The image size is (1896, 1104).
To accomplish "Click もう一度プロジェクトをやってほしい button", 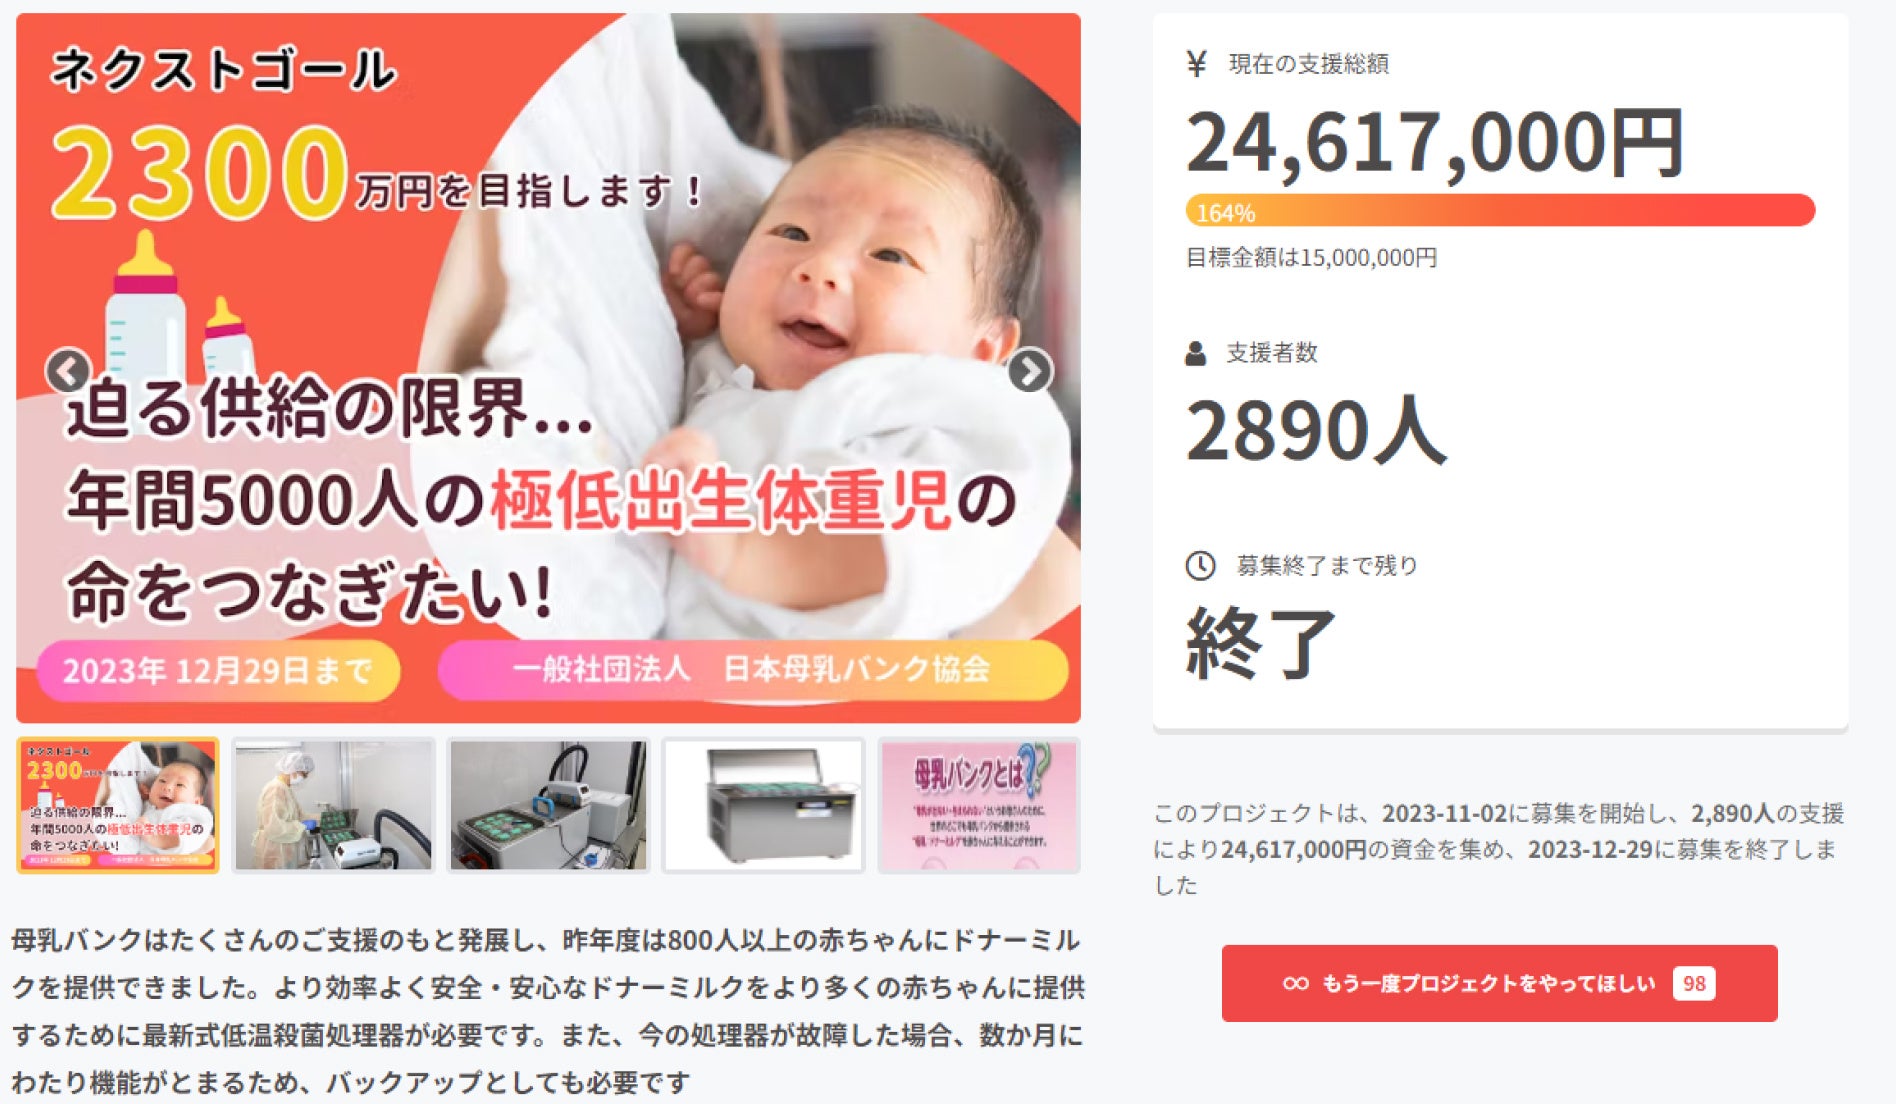I will pyautogui.click(x=1499, y=983).
